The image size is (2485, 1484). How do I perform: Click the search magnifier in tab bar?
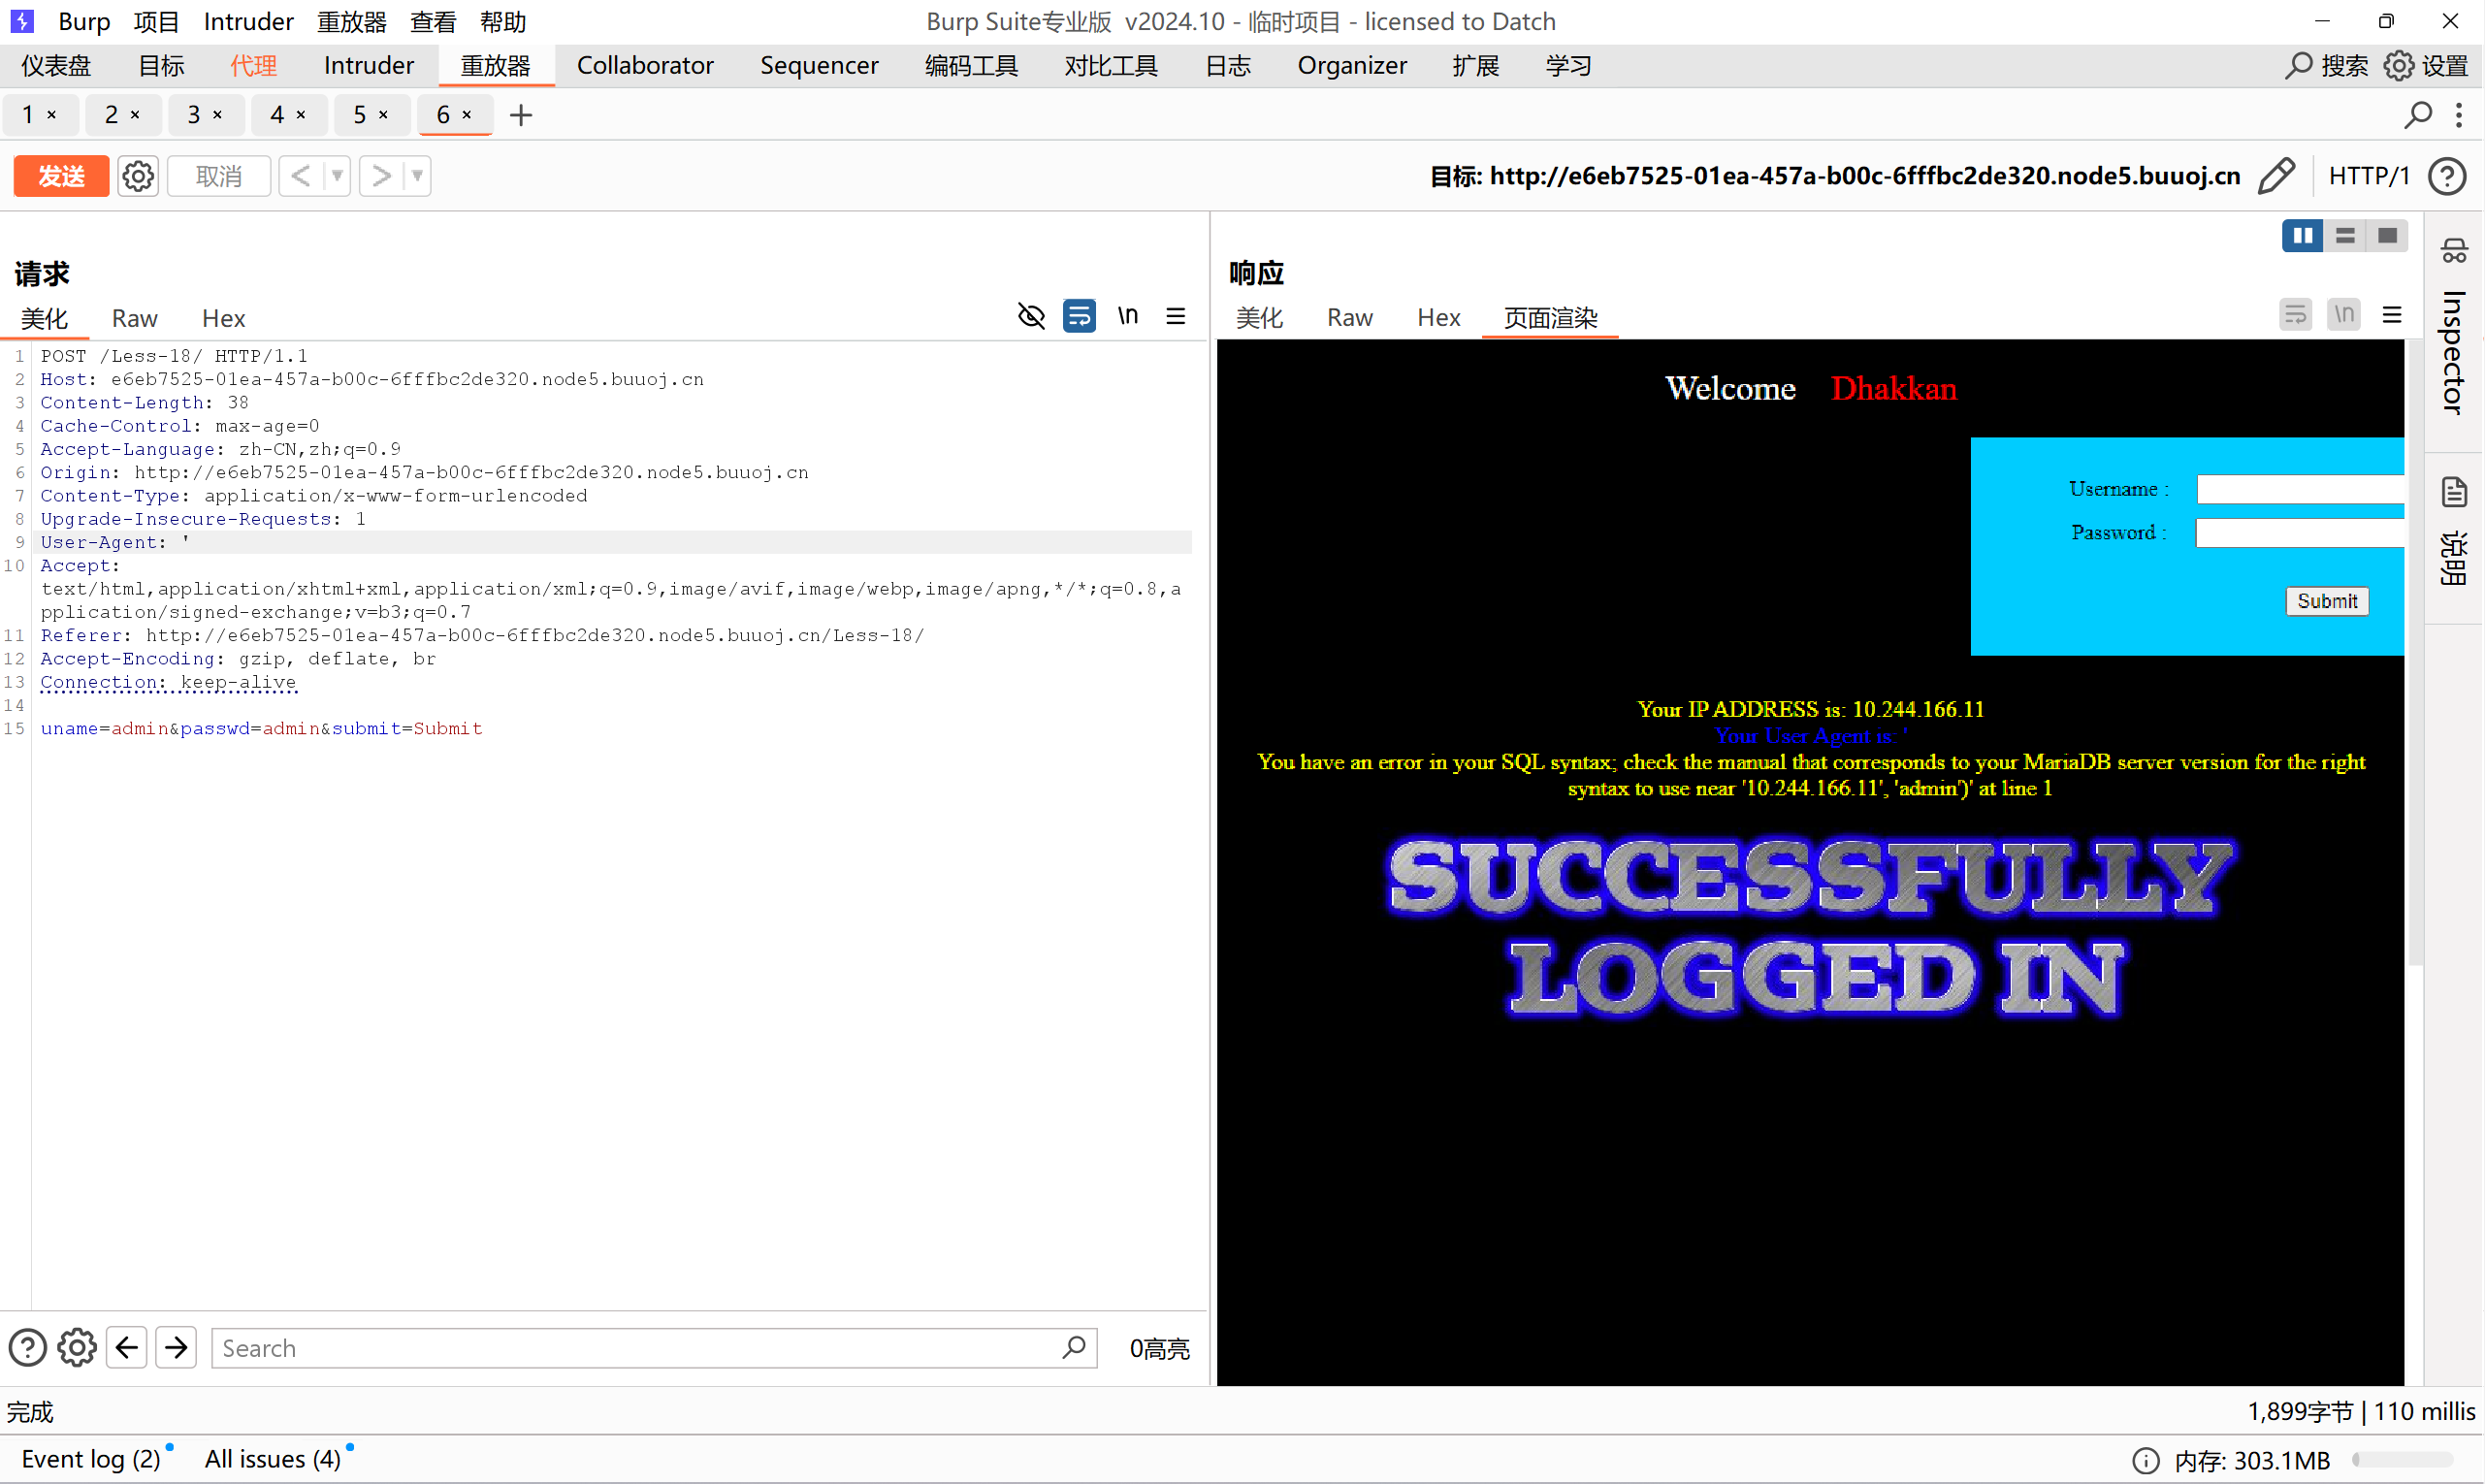[x=2418, y=115]
